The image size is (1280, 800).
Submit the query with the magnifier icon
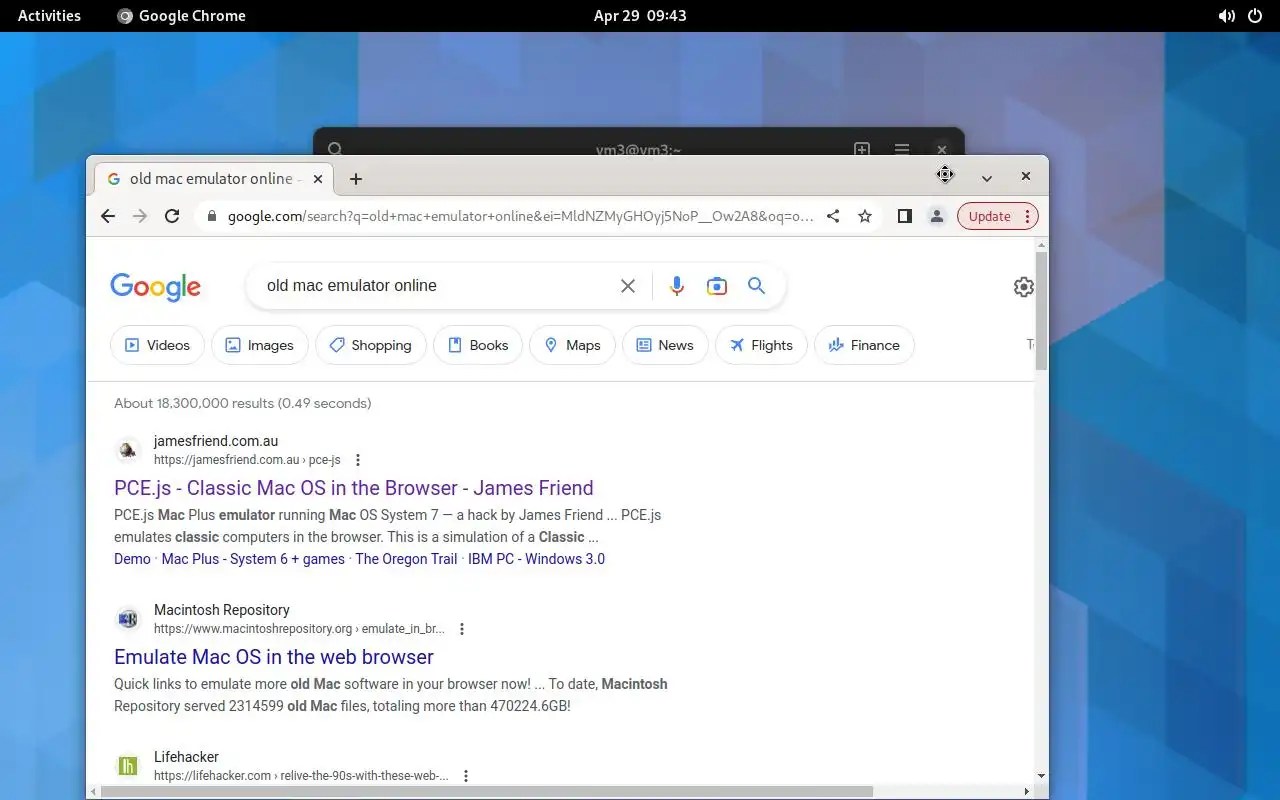tap(757, 286)
